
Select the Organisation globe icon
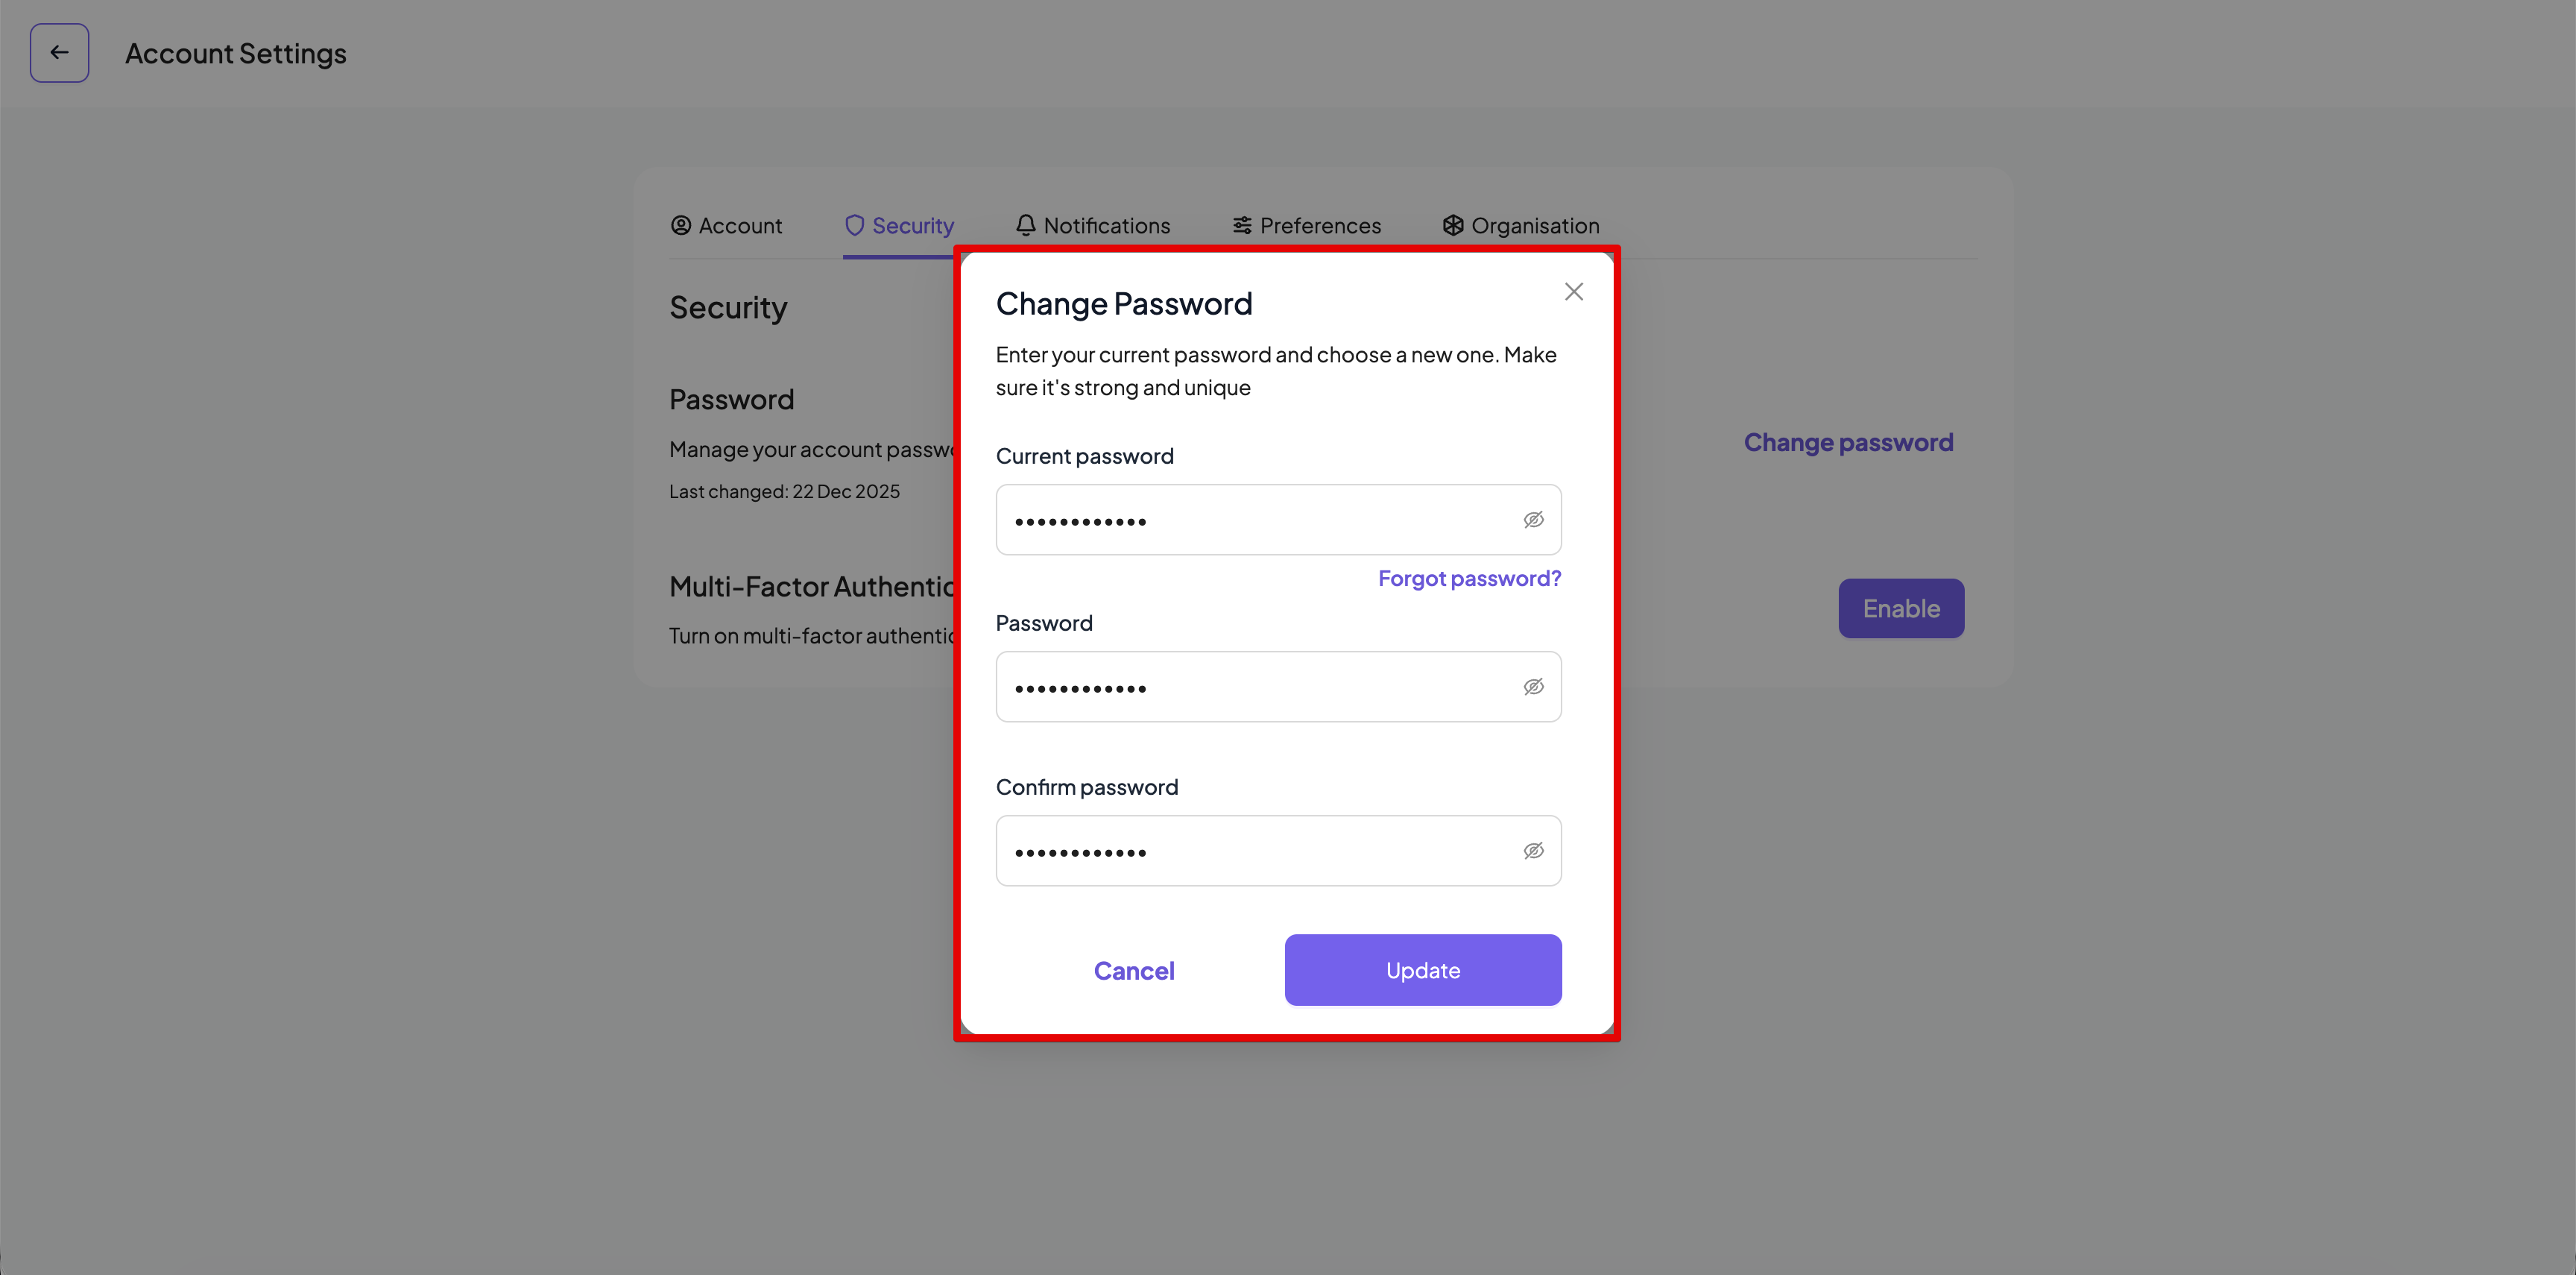[1452, 225]
